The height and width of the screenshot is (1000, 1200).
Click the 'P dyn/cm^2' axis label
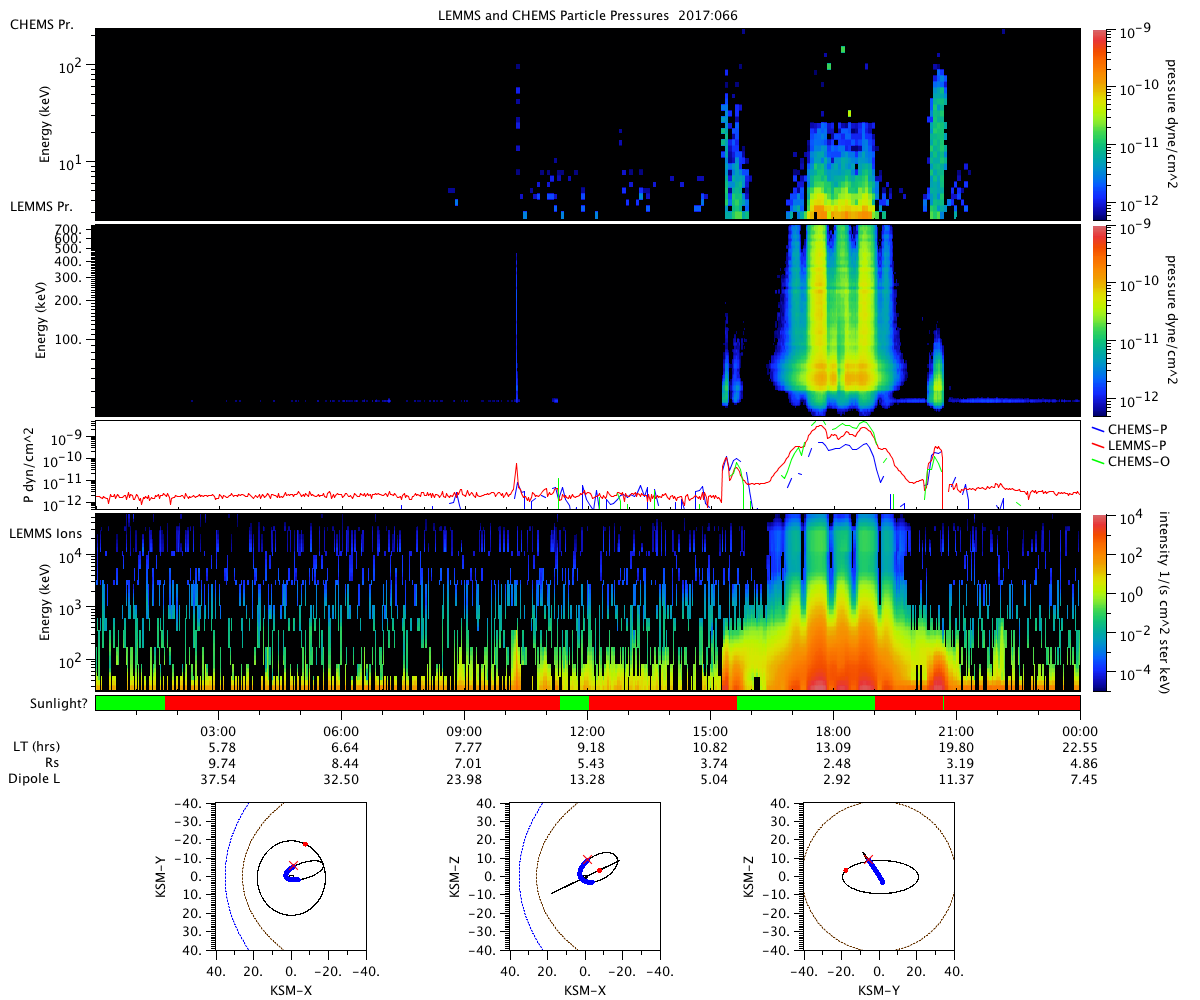tap(29, 467)
